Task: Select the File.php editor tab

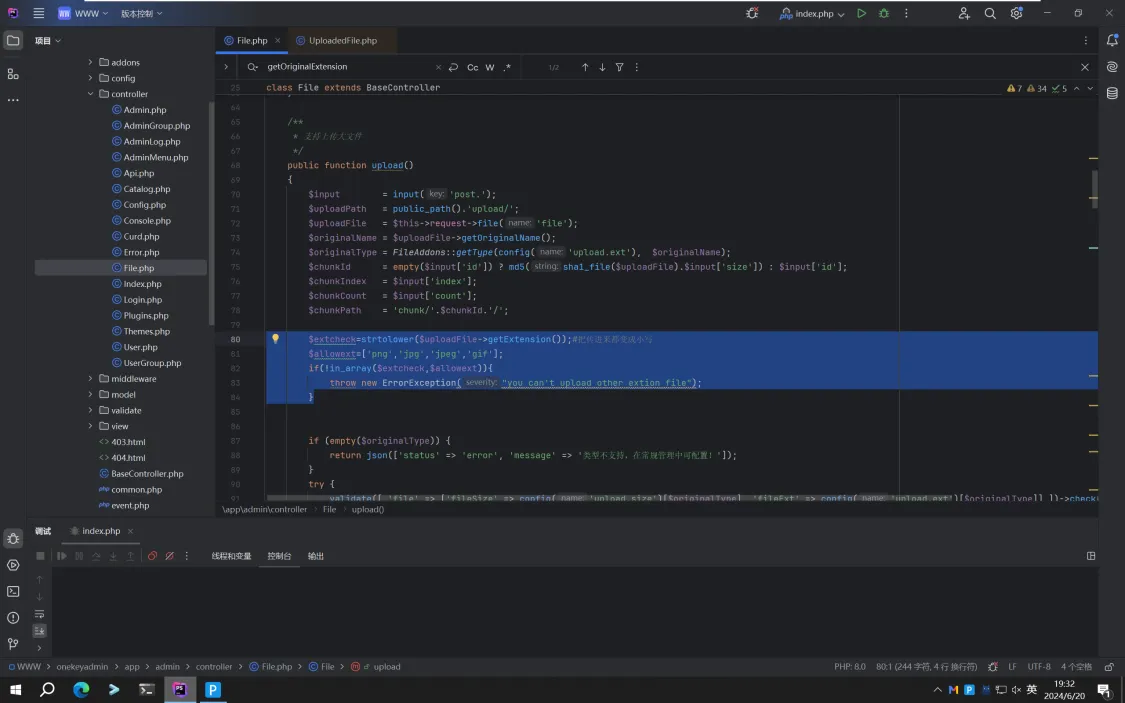Action: [x=251, y=40]
